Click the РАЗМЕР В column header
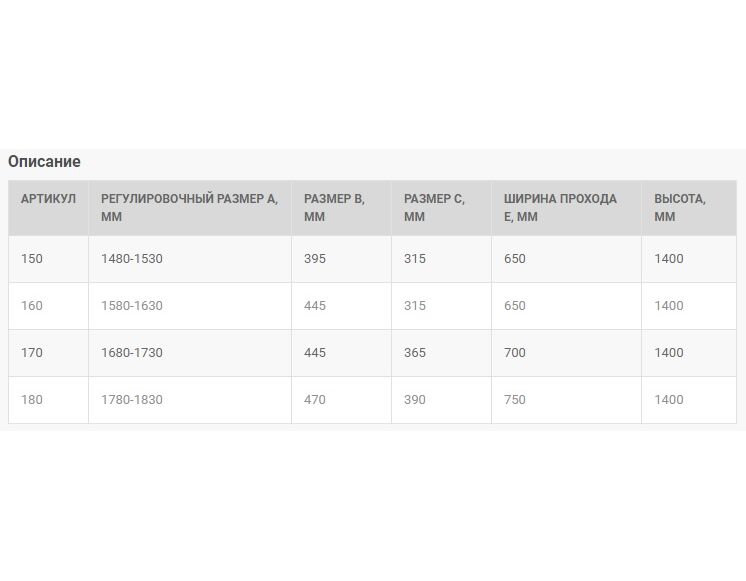Screen dimensions: 746x581 tap(342, 208)
